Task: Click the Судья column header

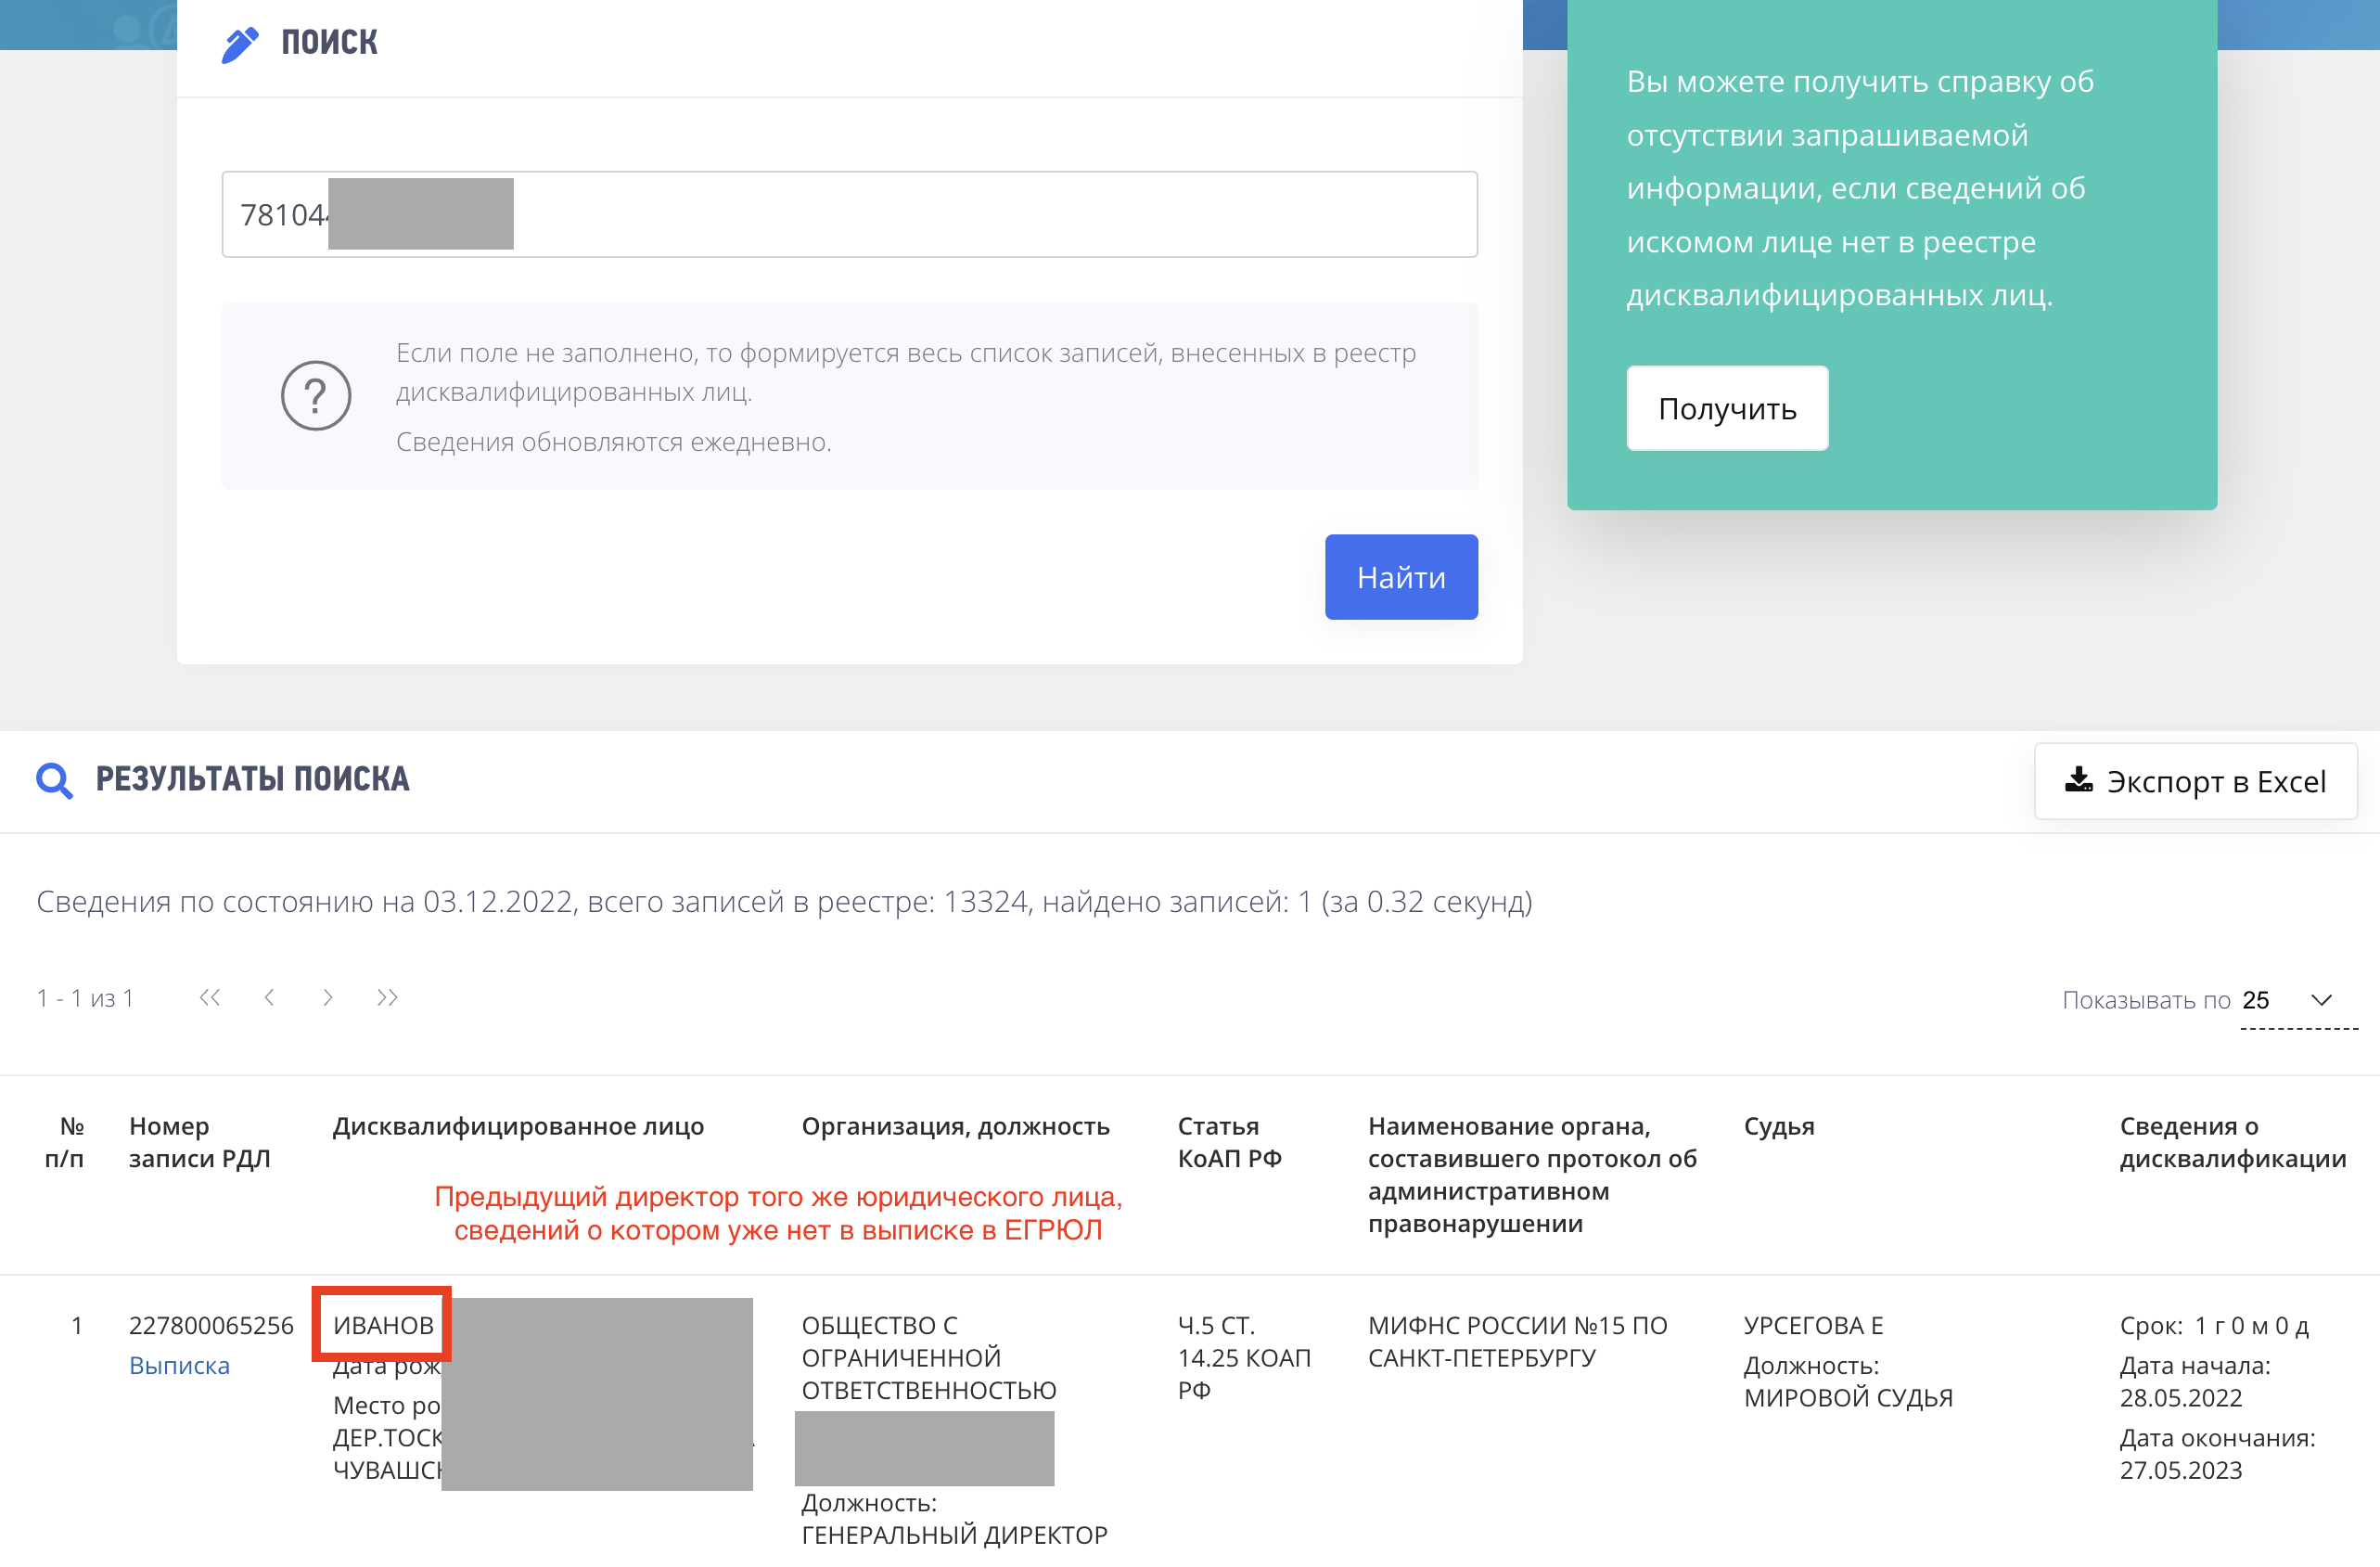Action: click(x=1778, y=1126)
